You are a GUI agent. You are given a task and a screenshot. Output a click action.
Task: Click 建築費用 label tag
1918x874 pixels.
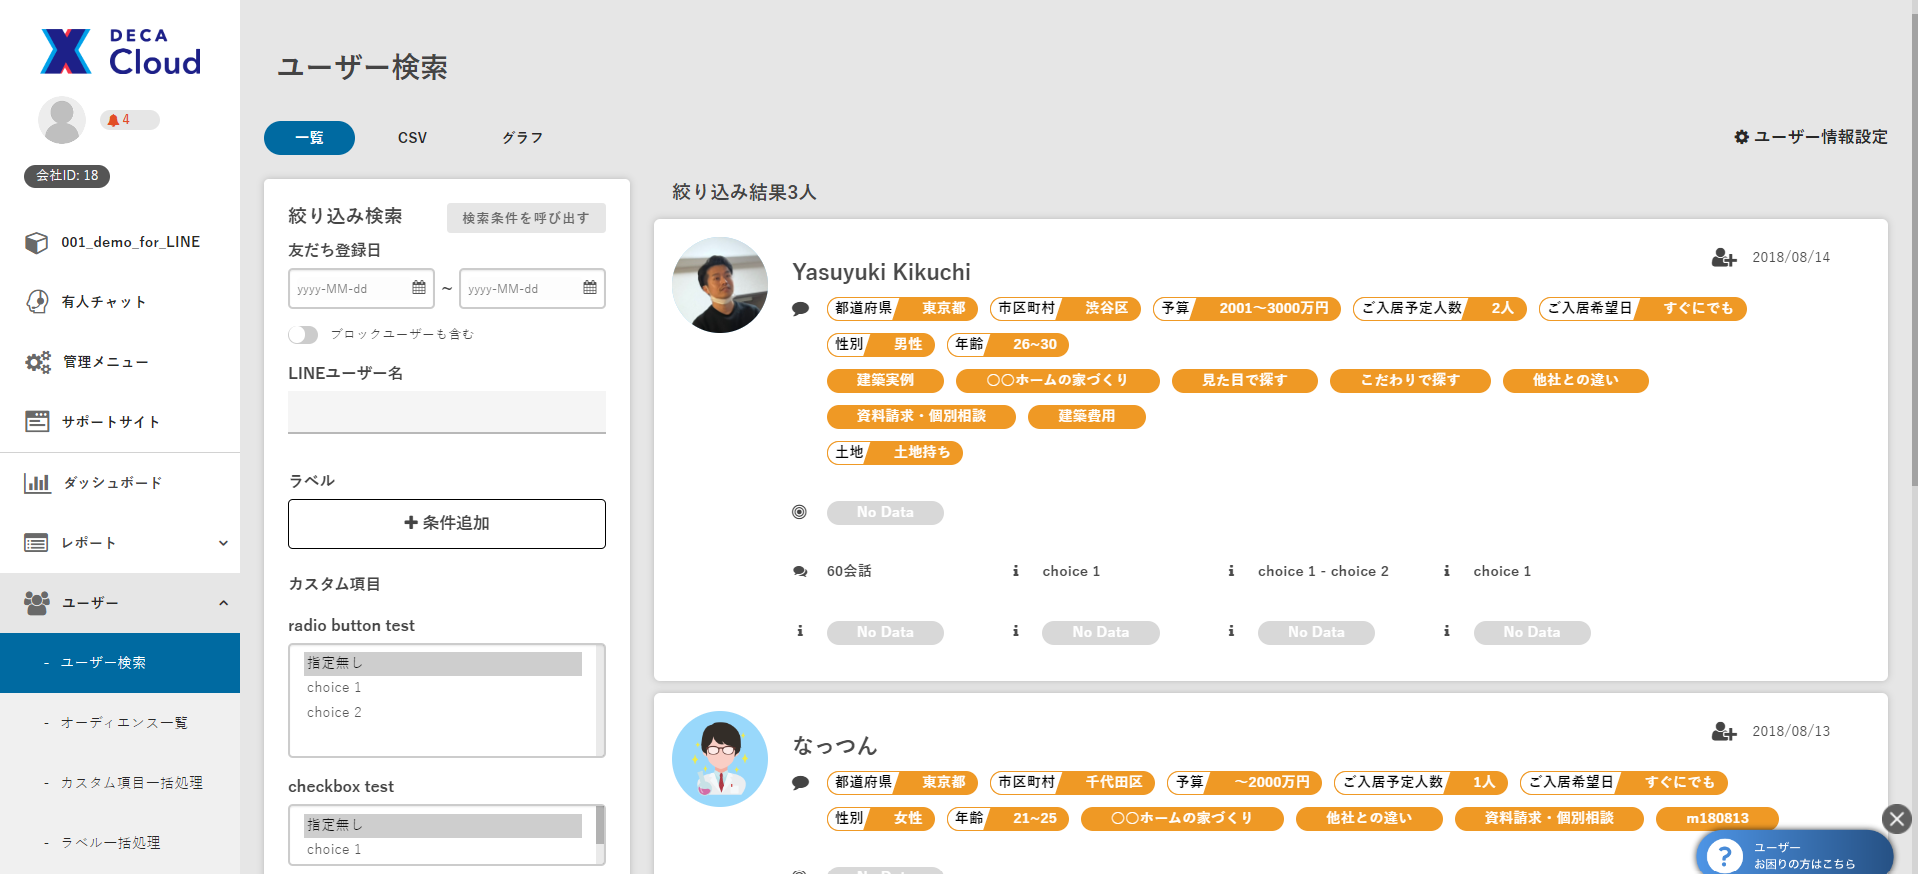(1087, 417)
